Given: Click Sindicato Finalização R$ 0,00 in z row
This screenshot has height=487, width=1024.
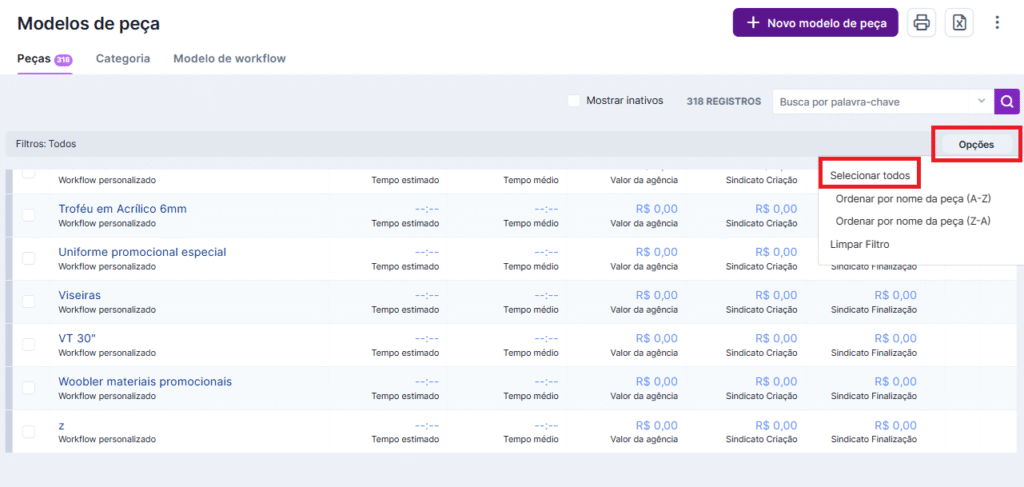Looking at the screenshot, I should pos(895,426).
